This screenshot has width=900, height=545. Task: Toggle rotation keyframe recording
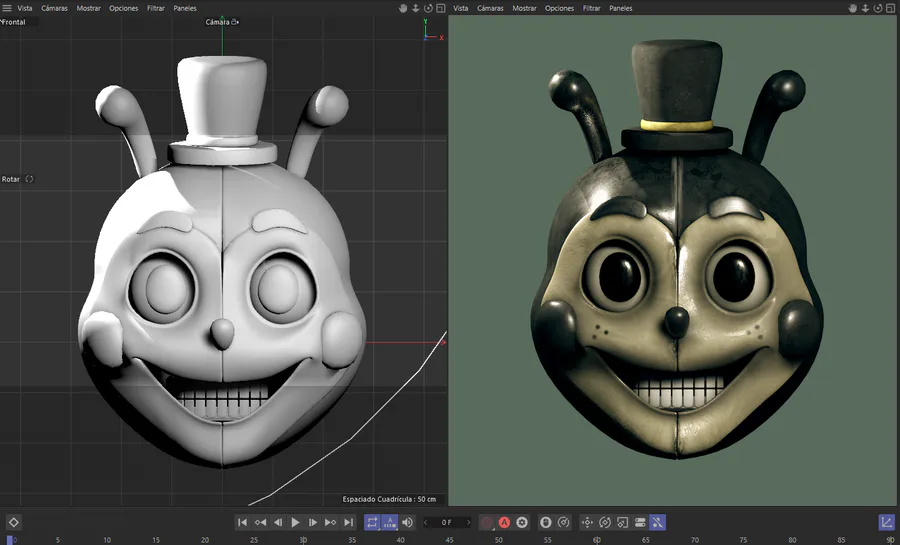coord(604,522)
